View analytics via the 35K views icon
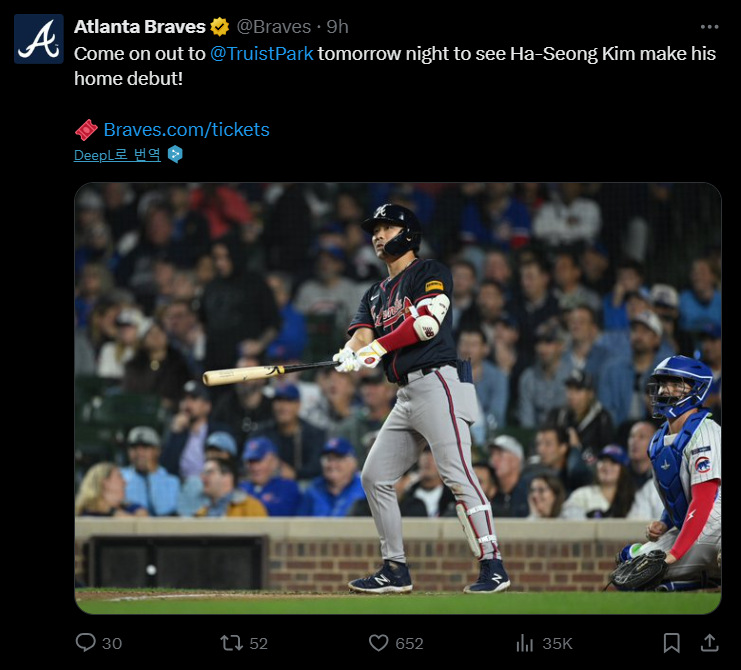 click(525, 643)
